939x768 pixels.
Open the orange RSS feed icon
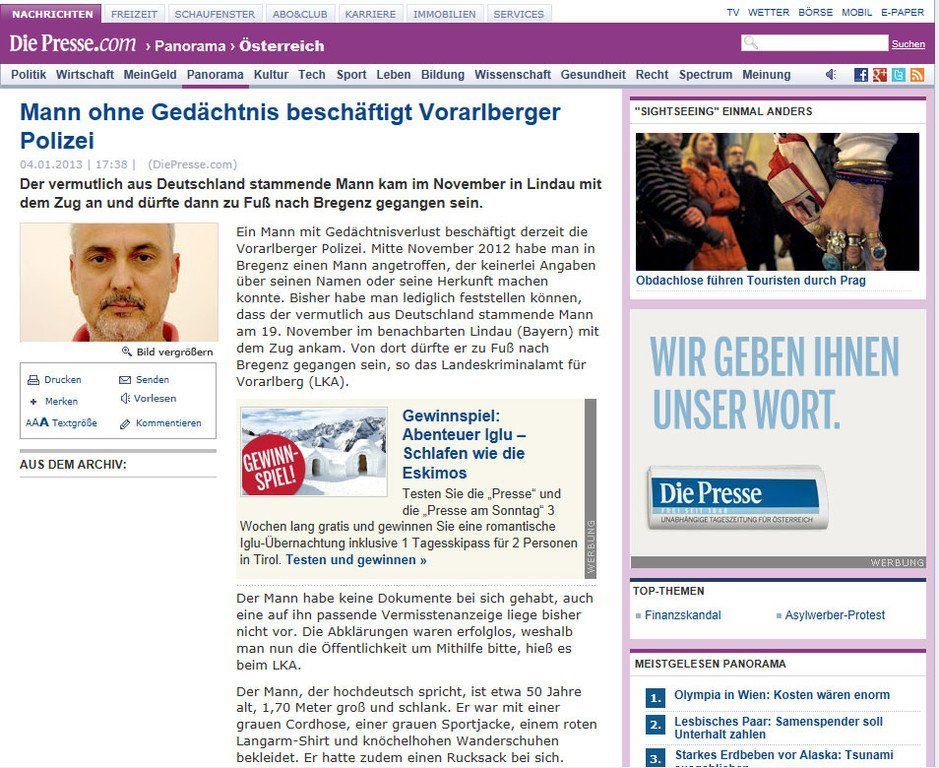917,75
